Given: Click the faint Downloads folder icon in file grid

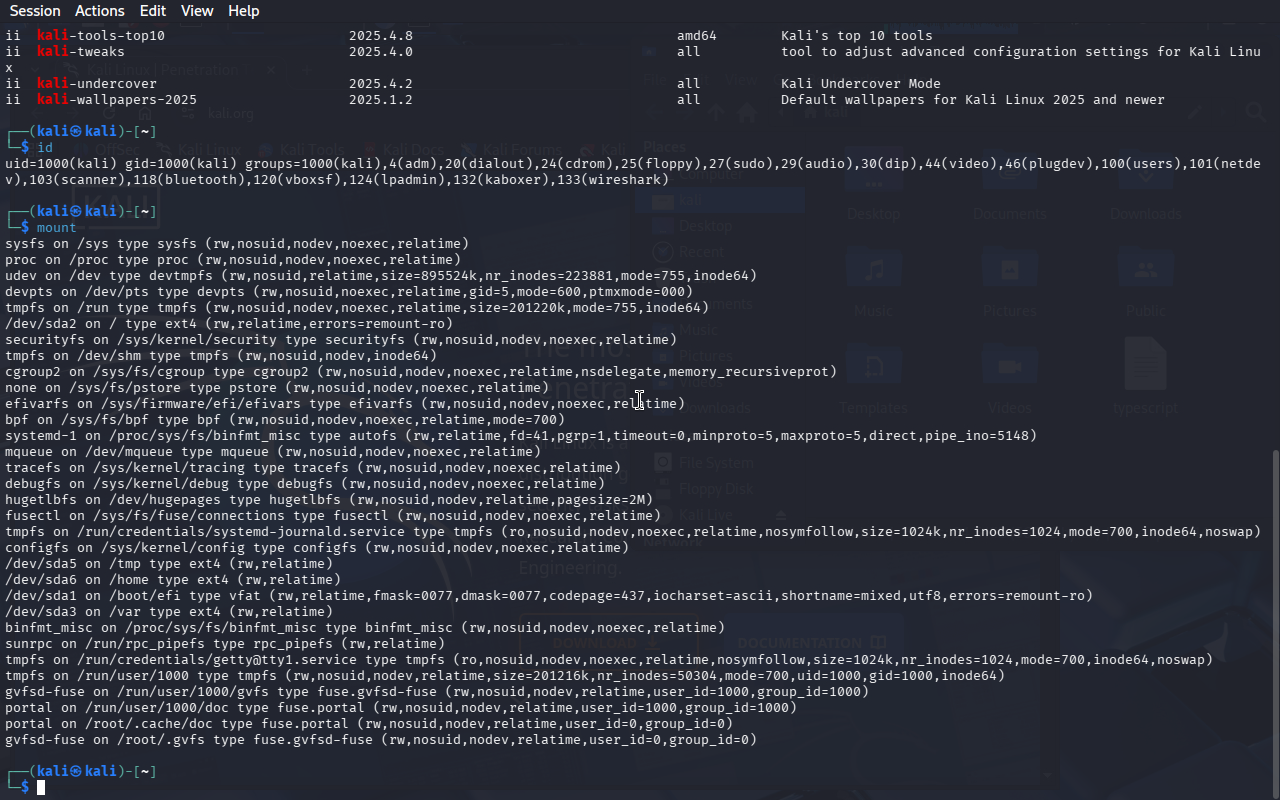Looking at the screenshot, I should tap(1146, 172).
